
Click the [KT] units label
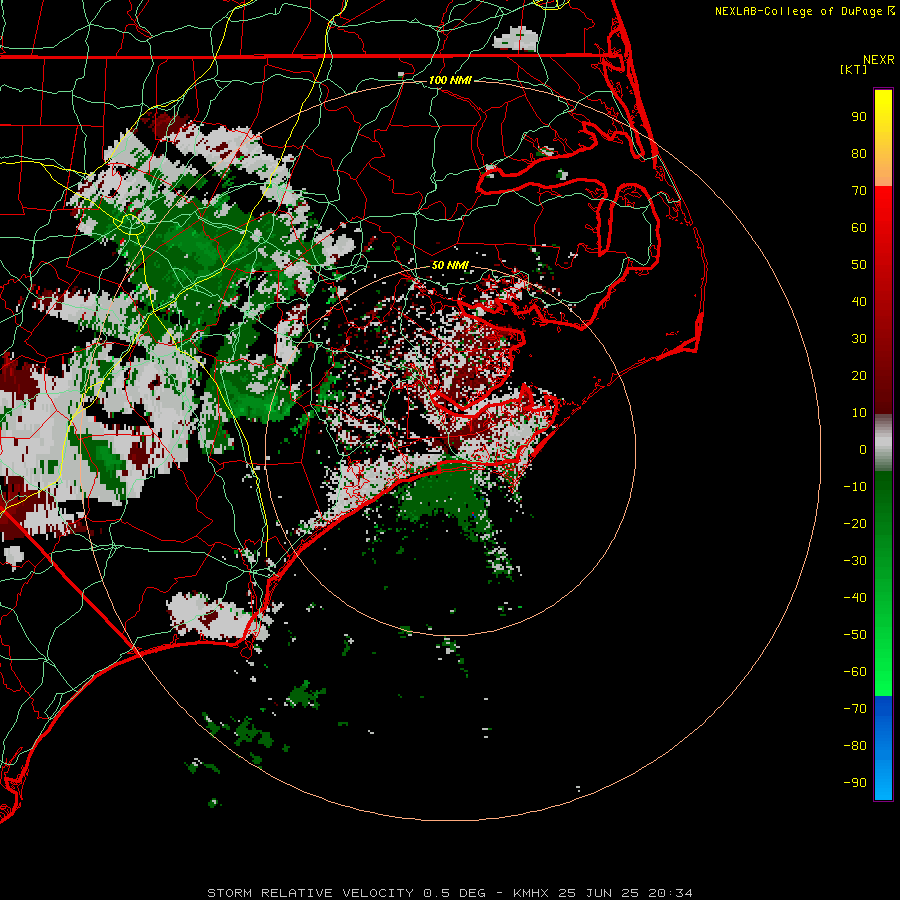click(854, 69)
